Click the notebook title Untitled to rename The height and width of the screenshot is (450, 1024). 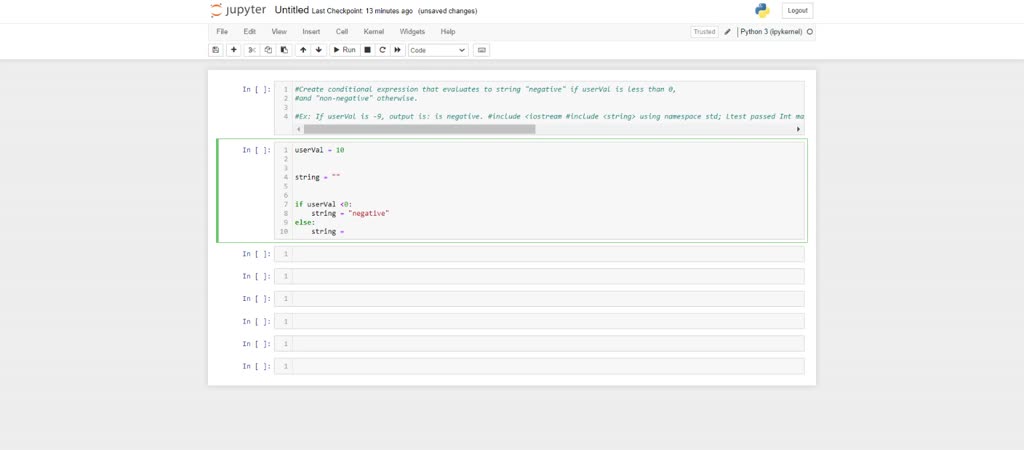291,11
